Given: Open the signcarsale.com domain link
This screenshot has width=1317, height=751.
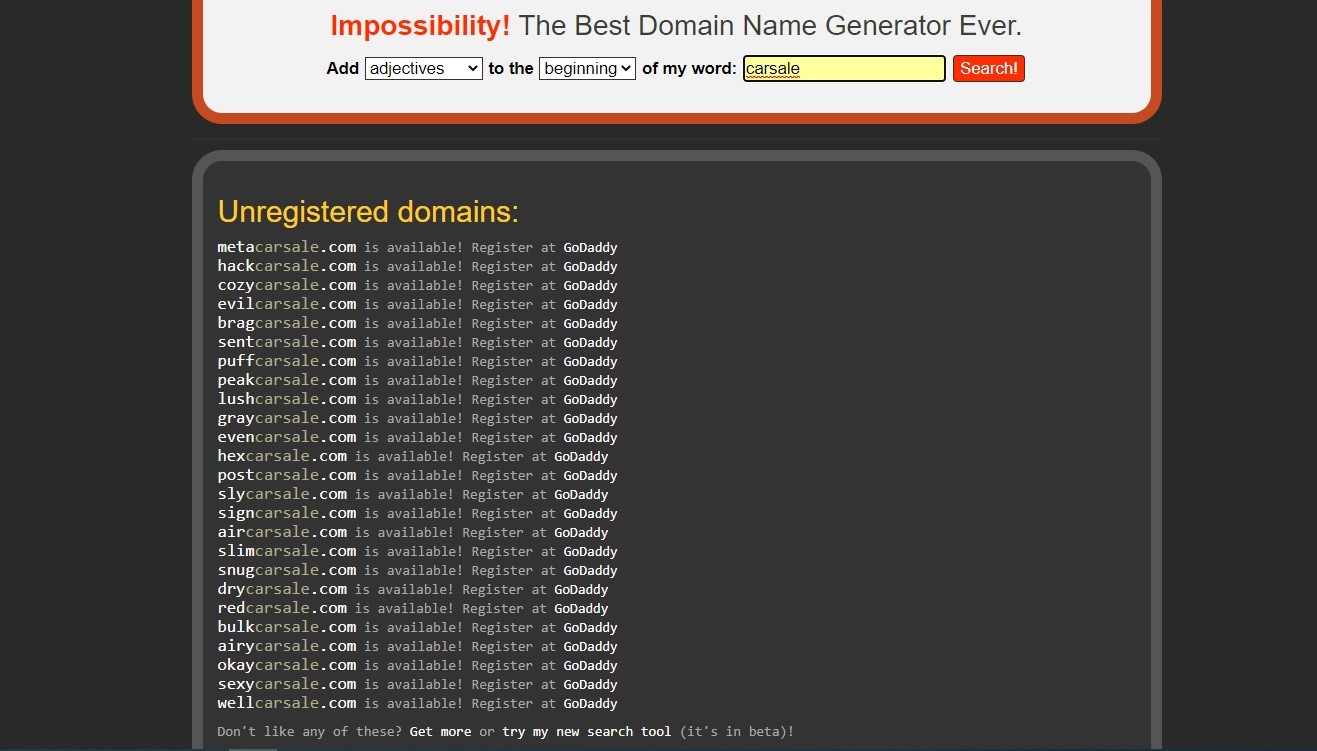Looking at the screenshot, I should click(x=287, y=513).
